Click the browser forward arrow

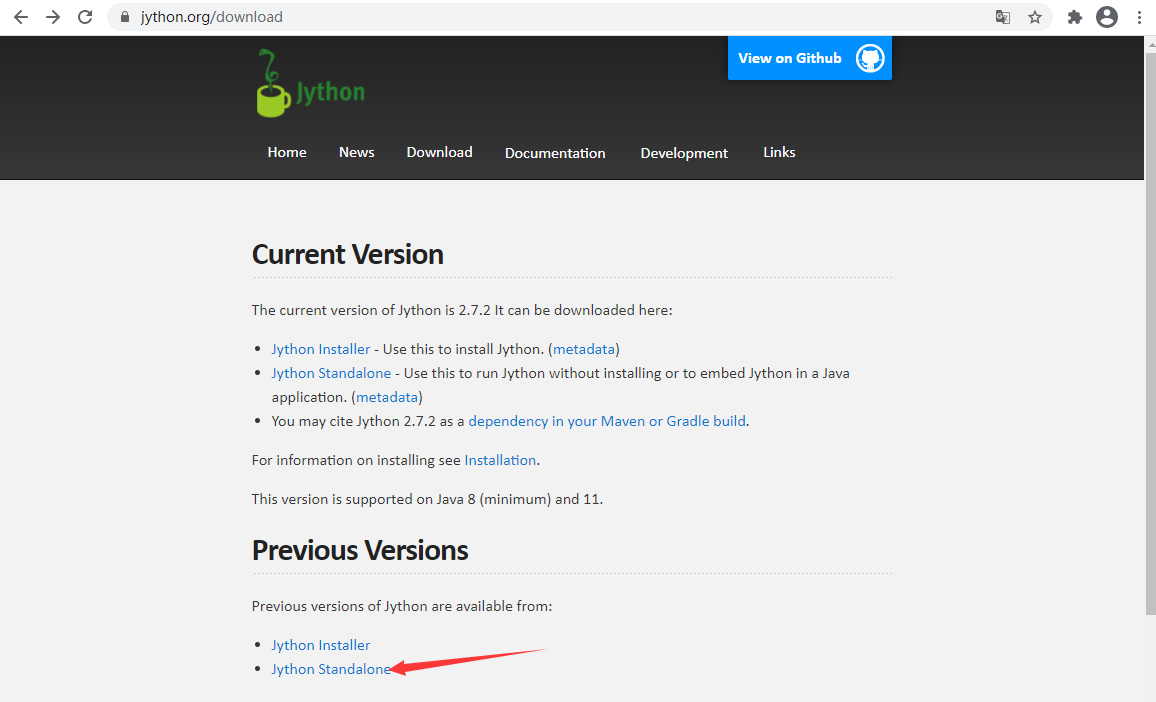point(53,17)
